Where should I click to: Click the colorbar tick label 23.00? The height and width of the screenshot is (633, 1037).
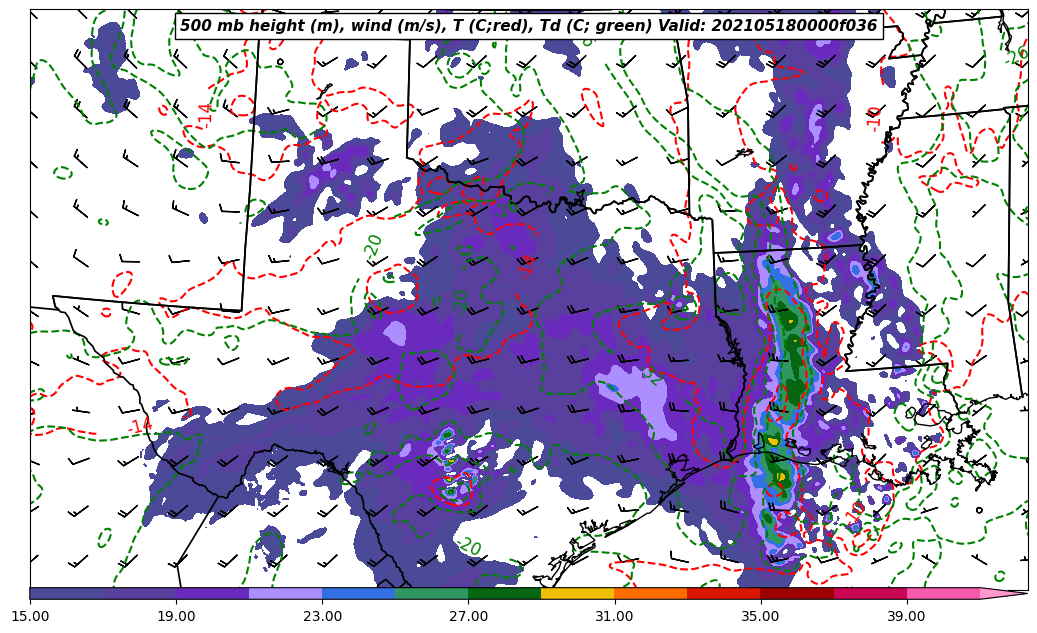click(322, 616)
